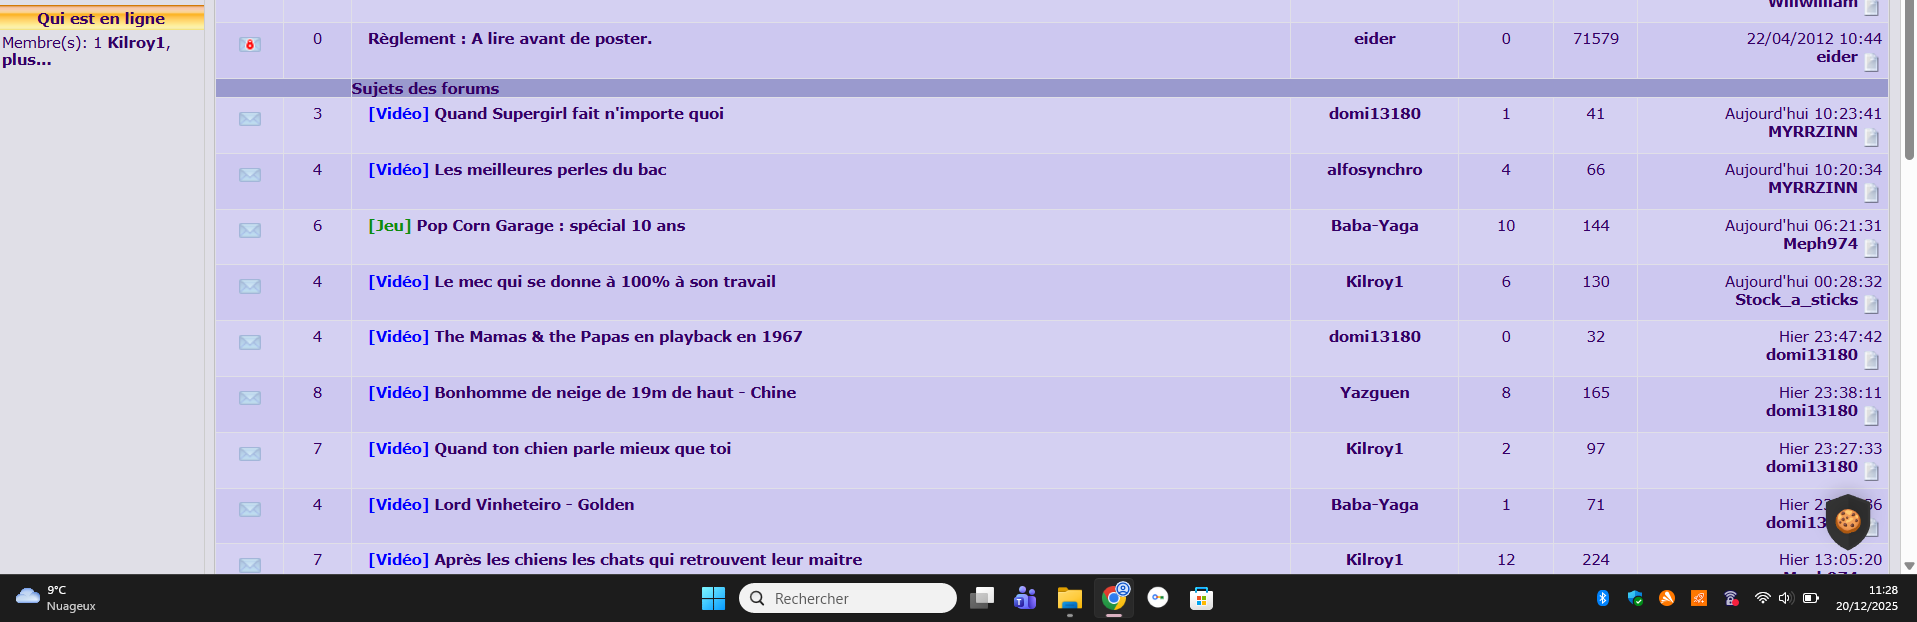Open 'Règlement : A lire avant de poster'

point(509,39)
